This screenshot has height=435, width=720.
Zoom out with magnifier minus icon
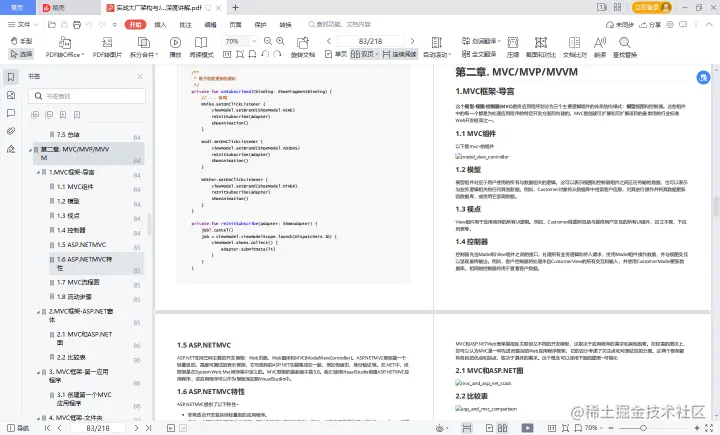pos(268,41)
